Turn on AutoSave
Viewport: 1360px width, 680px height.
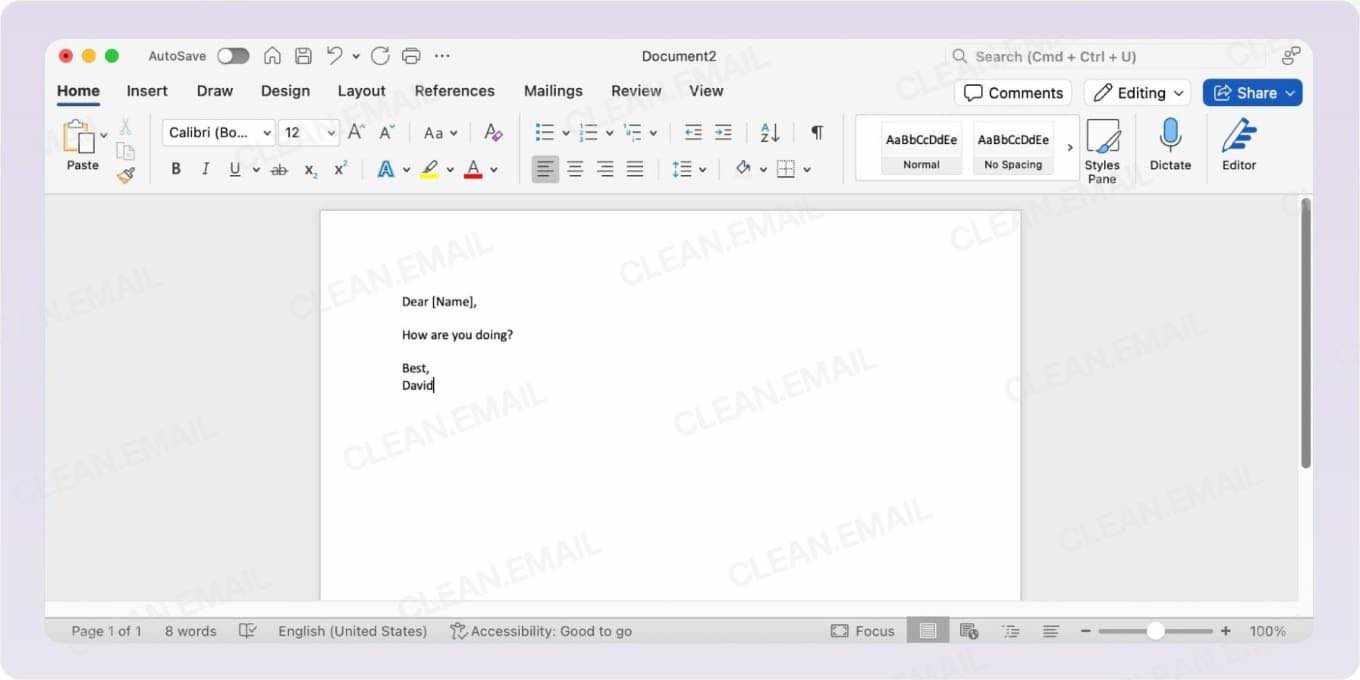[233, 56]
